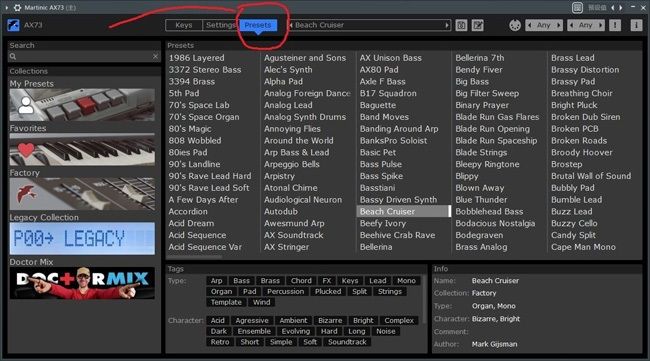Screen dimensions: 650x361
Task: Switch to the Settings tab
Action: [221, 25]
